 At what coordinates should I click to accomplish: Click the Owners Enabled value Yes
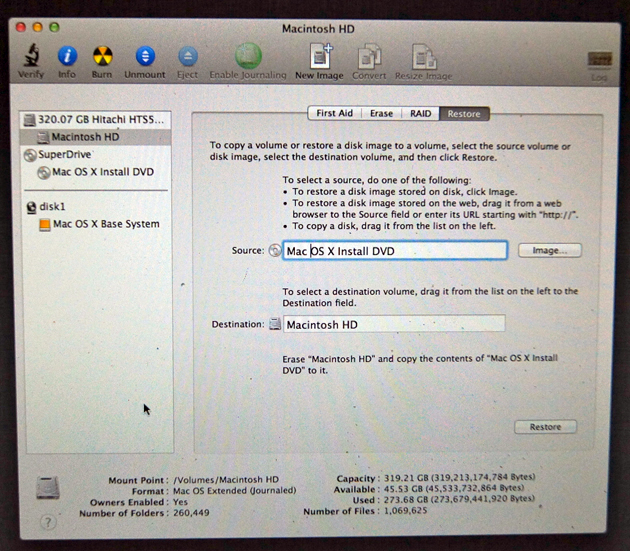point(180,502)
